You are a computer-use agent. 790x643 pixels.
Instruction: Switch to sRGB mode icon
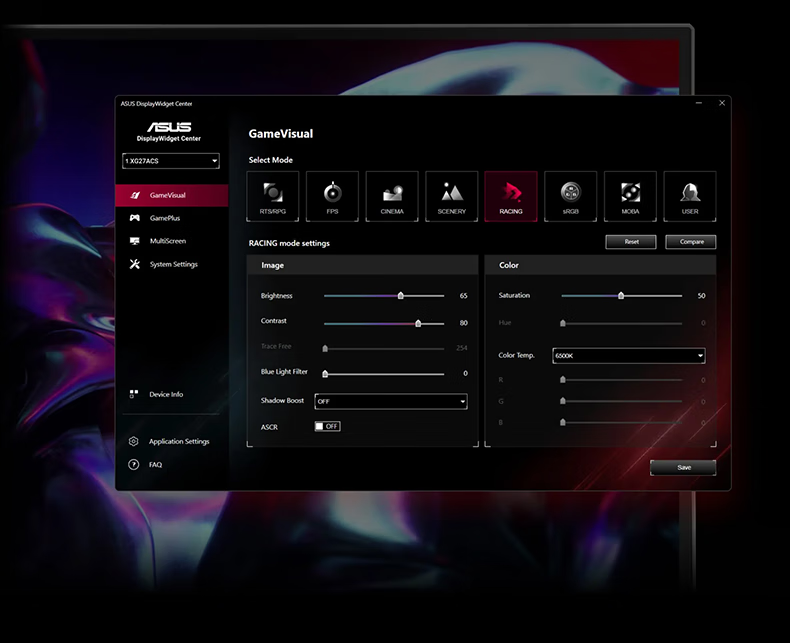click(570, 196)
